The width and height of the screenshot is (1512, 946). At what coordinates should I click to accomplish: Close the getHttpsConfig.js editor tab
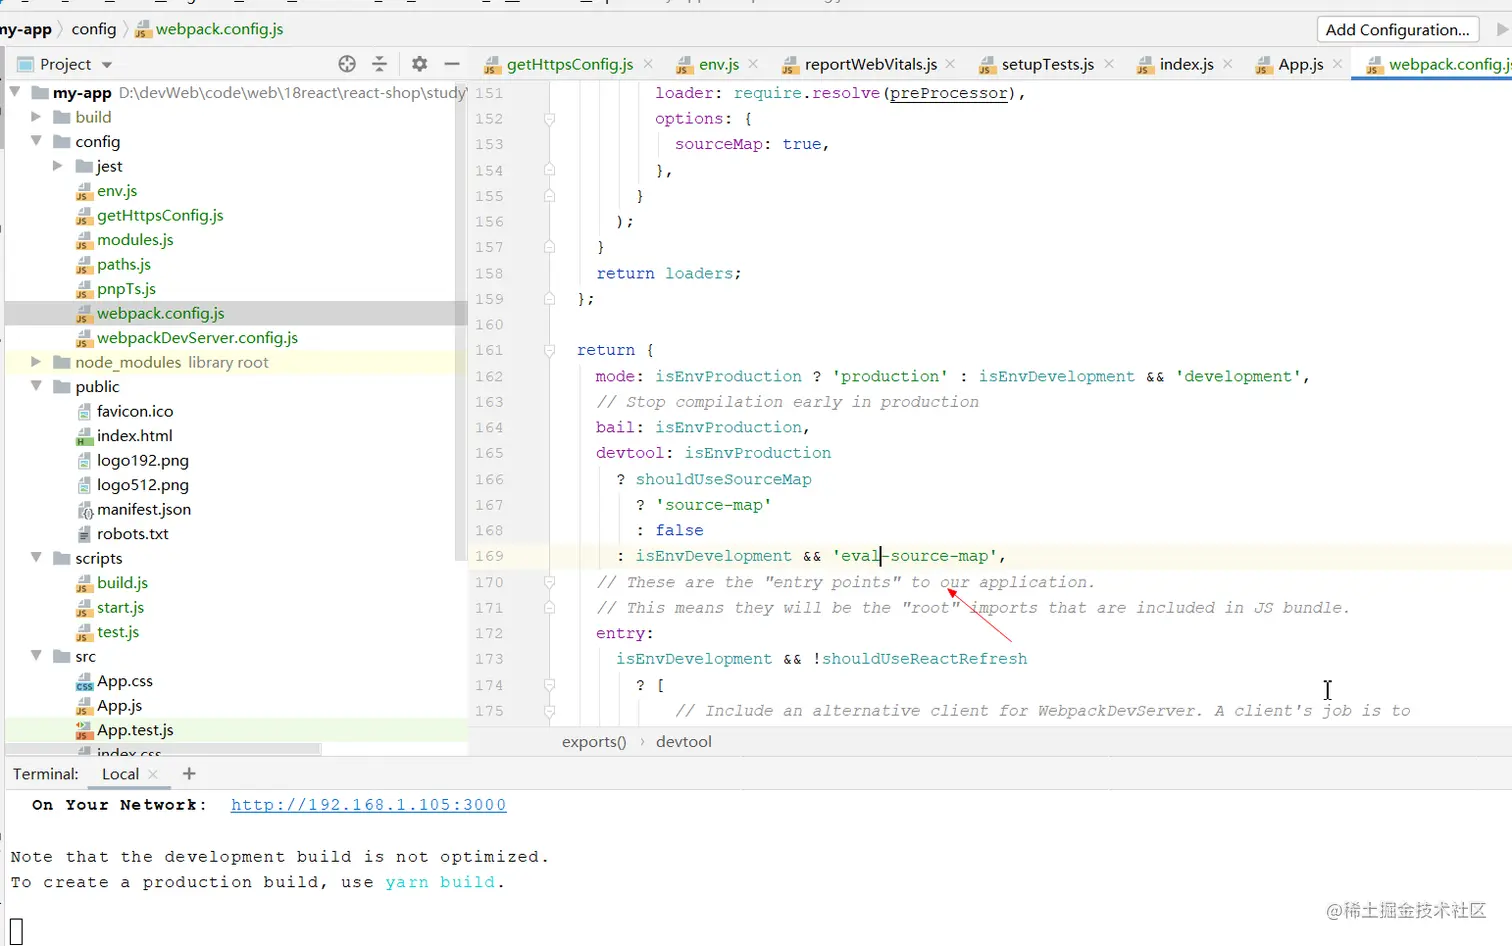click(x=648, y=64)
